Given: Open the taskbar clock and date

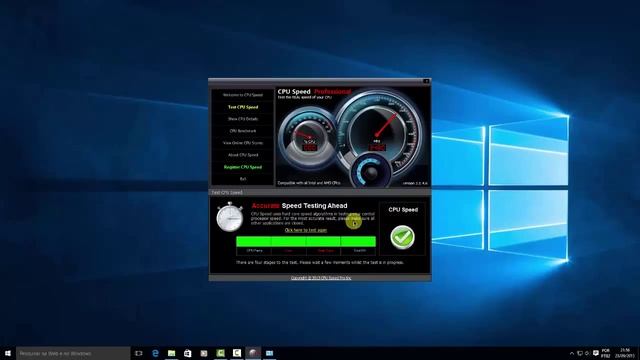Looking at the screenshot, I should click(x=625, y=353).
